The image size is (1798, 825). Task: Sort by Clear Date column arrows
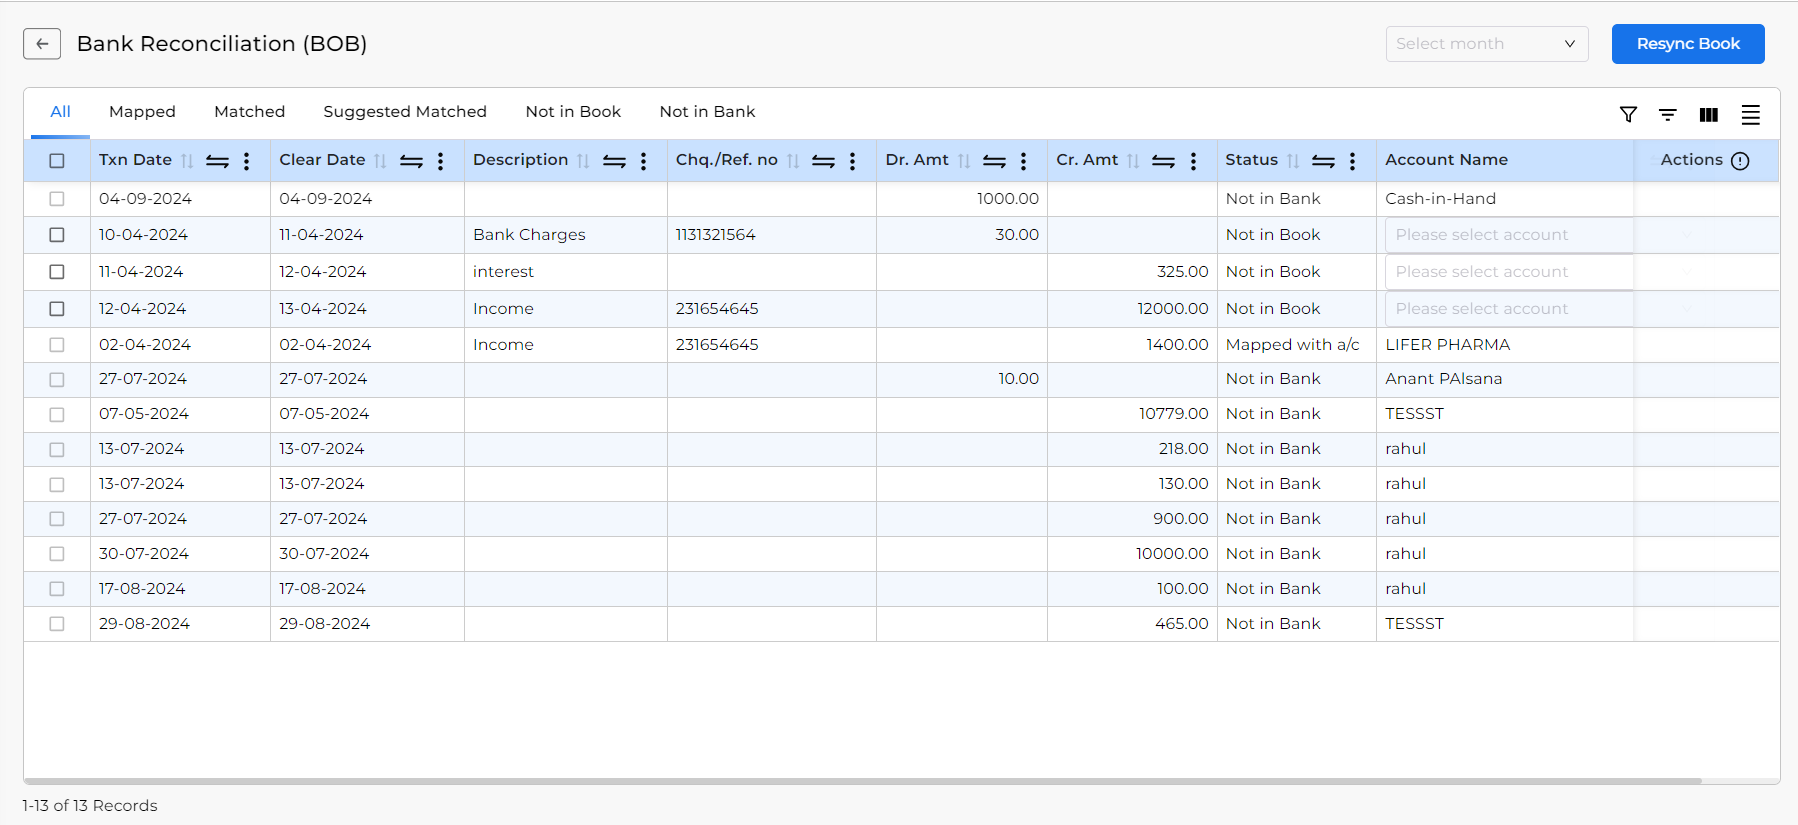tap(380, 161)
